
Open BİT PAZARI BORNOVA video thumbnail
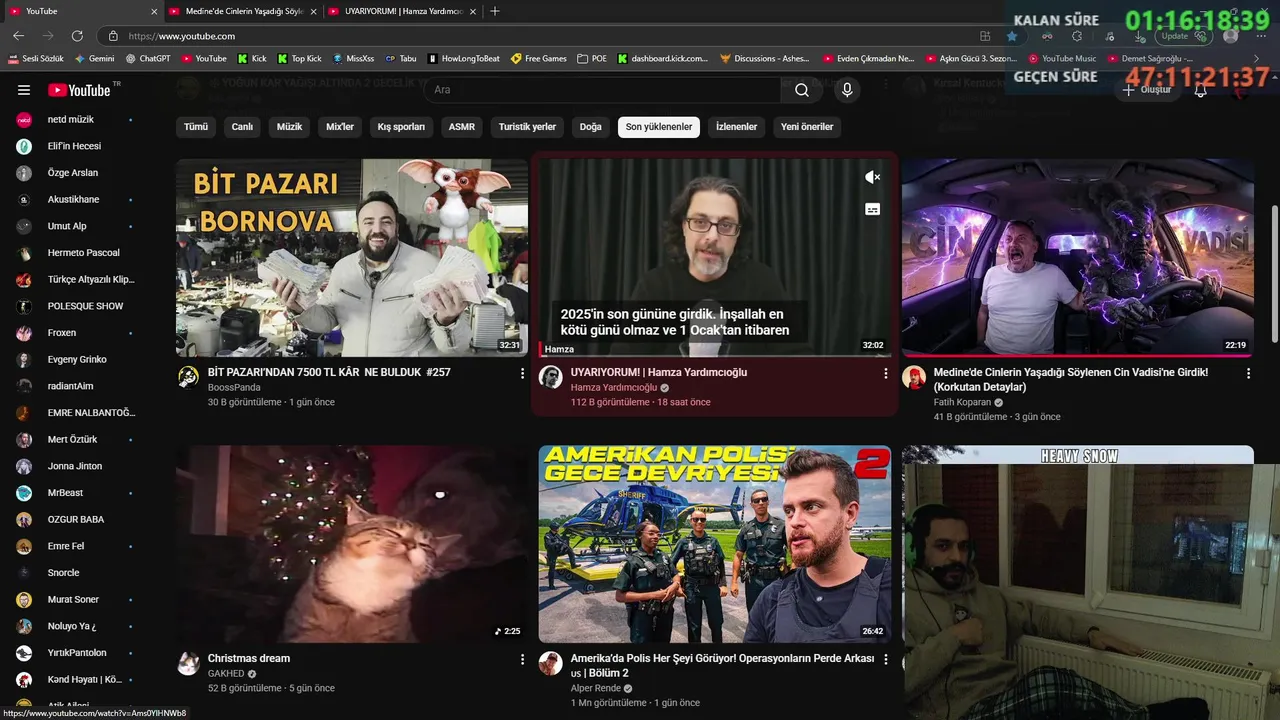[x=352, y=257]
